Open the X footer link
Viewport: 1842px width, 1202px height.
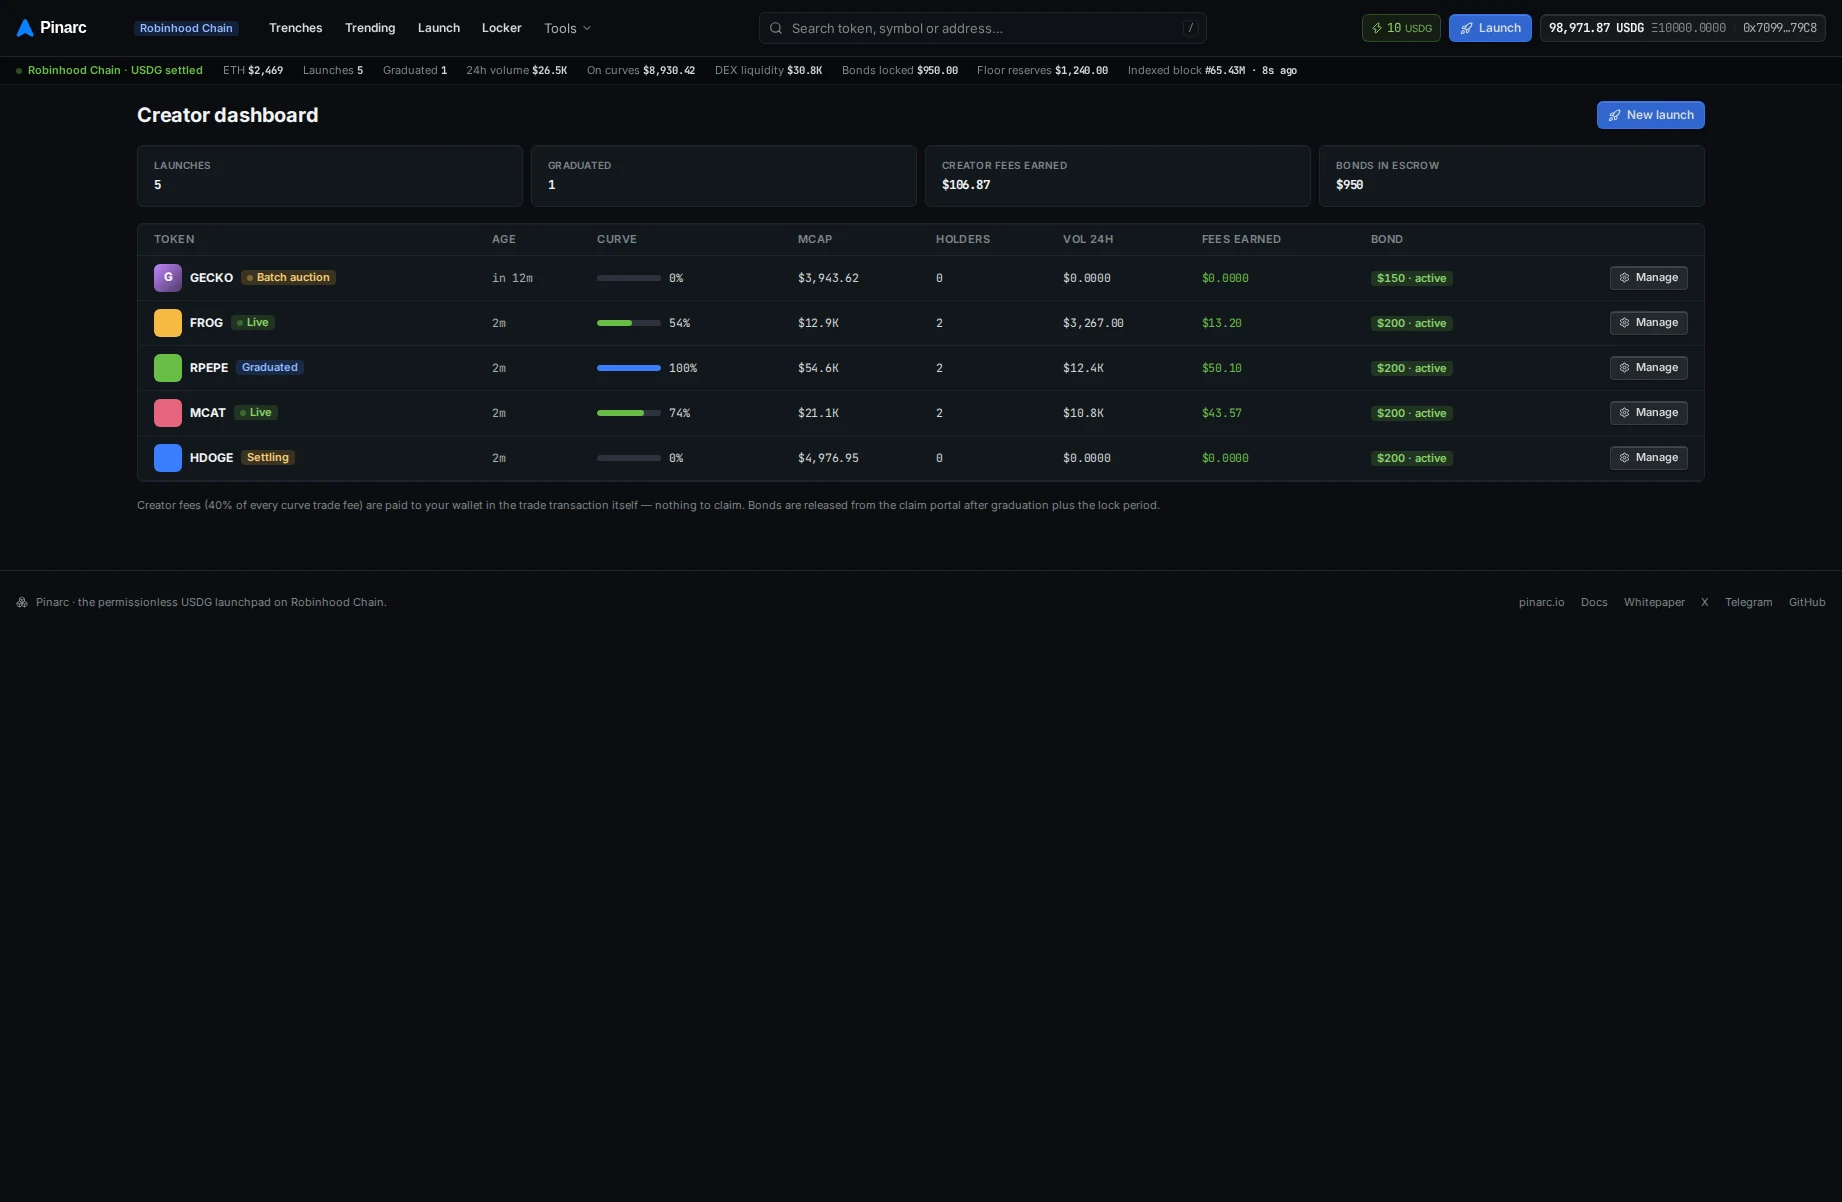tap(1705, 602)
